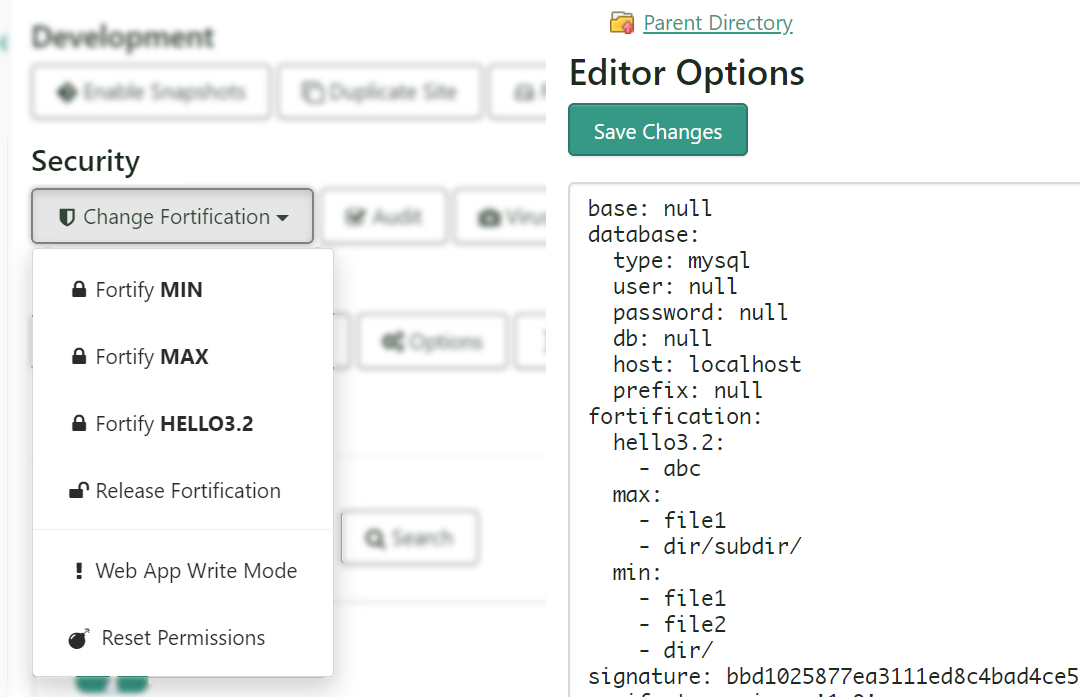The image size is (1080, 697).
Task: Select Fortify MAX from the menu
Action: 151,357
